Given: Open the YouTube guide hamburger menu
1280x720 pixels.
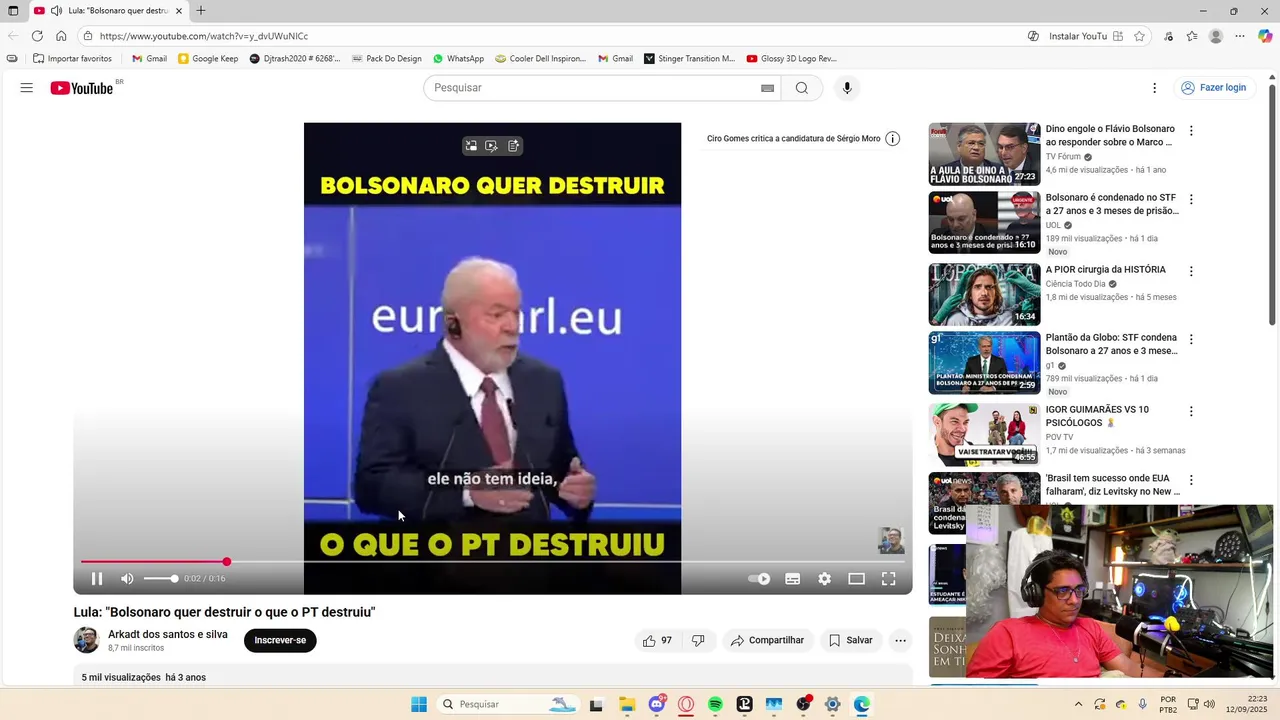Looking at the screenshot, I should 27,88.
